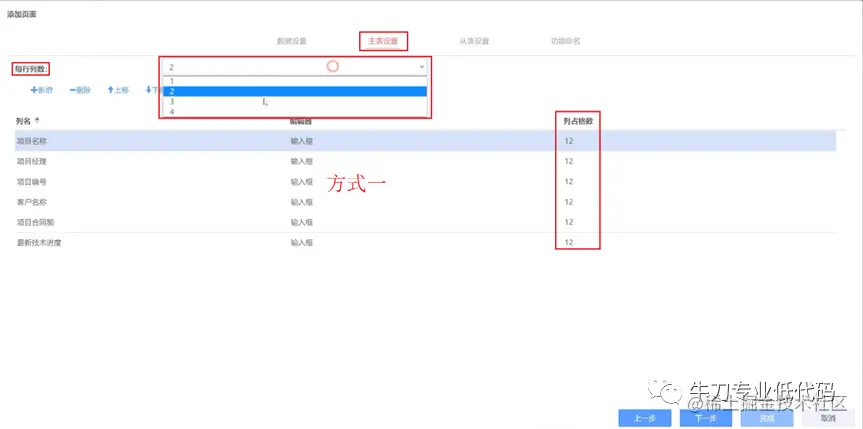The height and width of the screenshot is (429, 863).
Task: Choose option 3 in the dropdown list
Action: (295, 102)
